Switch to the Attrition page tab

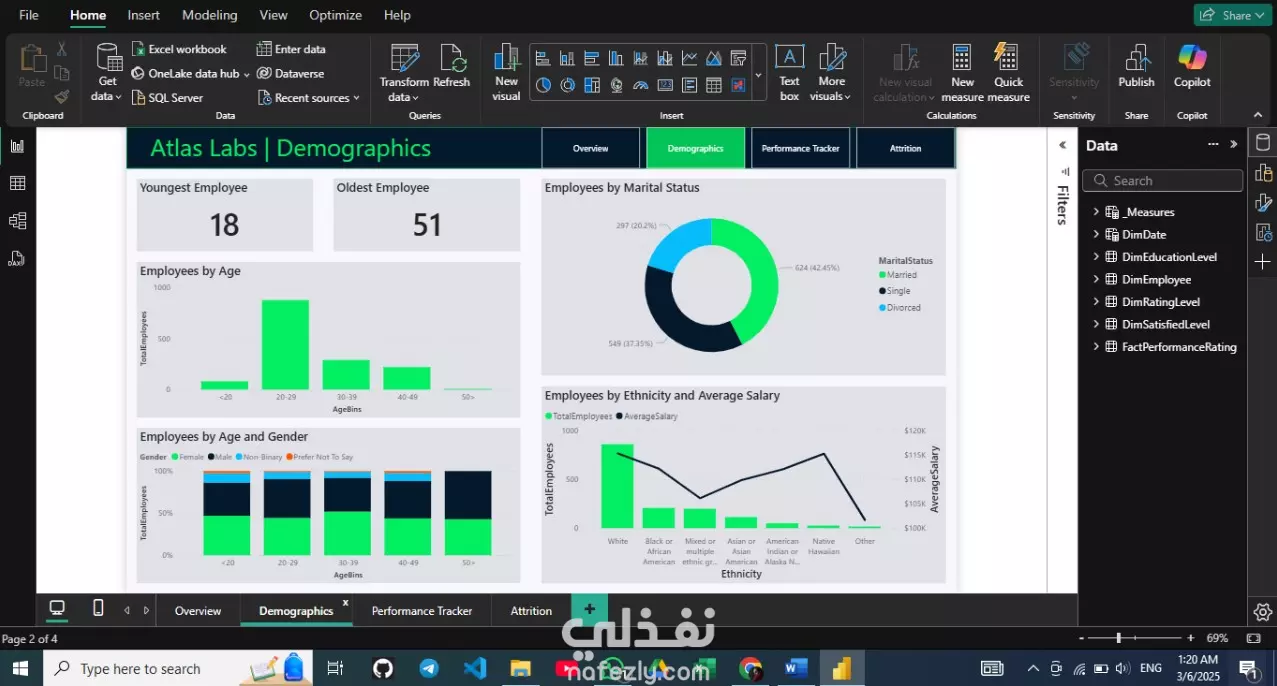(x=531, y=611)
